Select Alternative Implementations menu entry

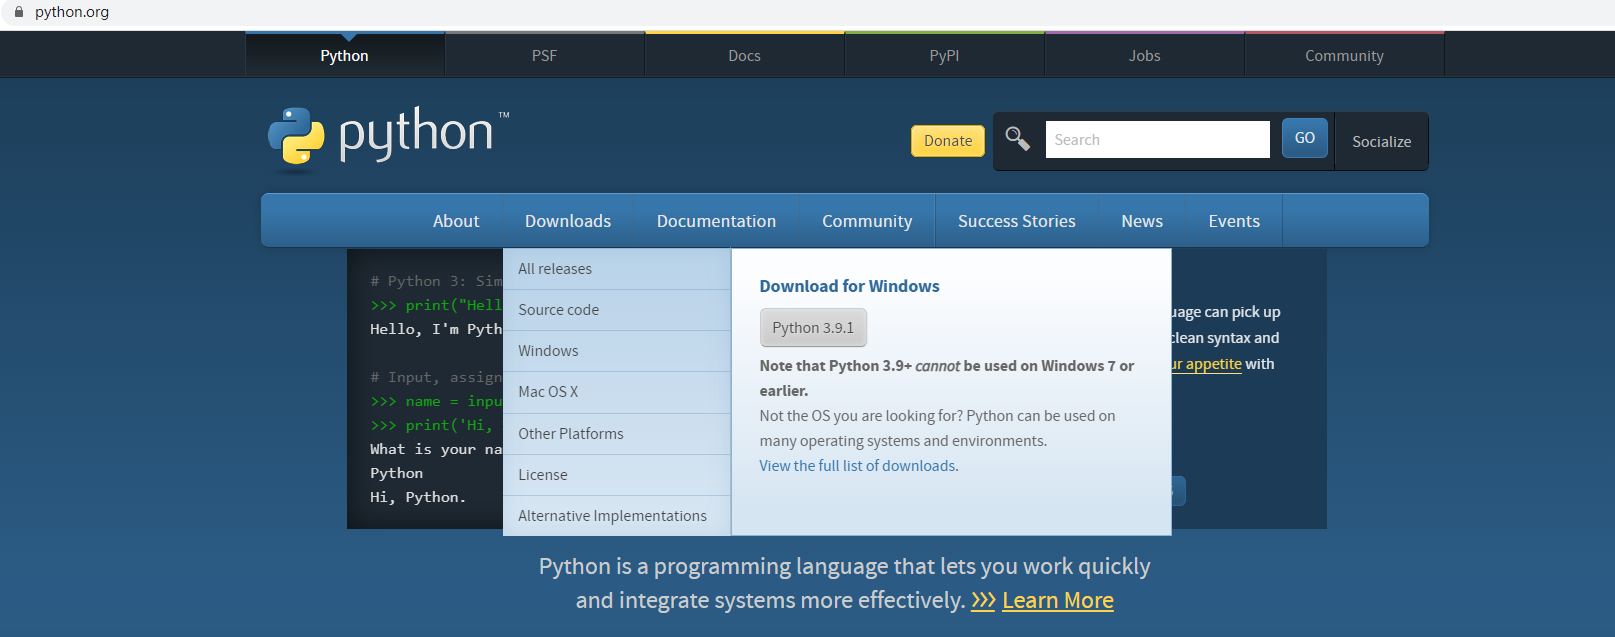tap(617, 516)
